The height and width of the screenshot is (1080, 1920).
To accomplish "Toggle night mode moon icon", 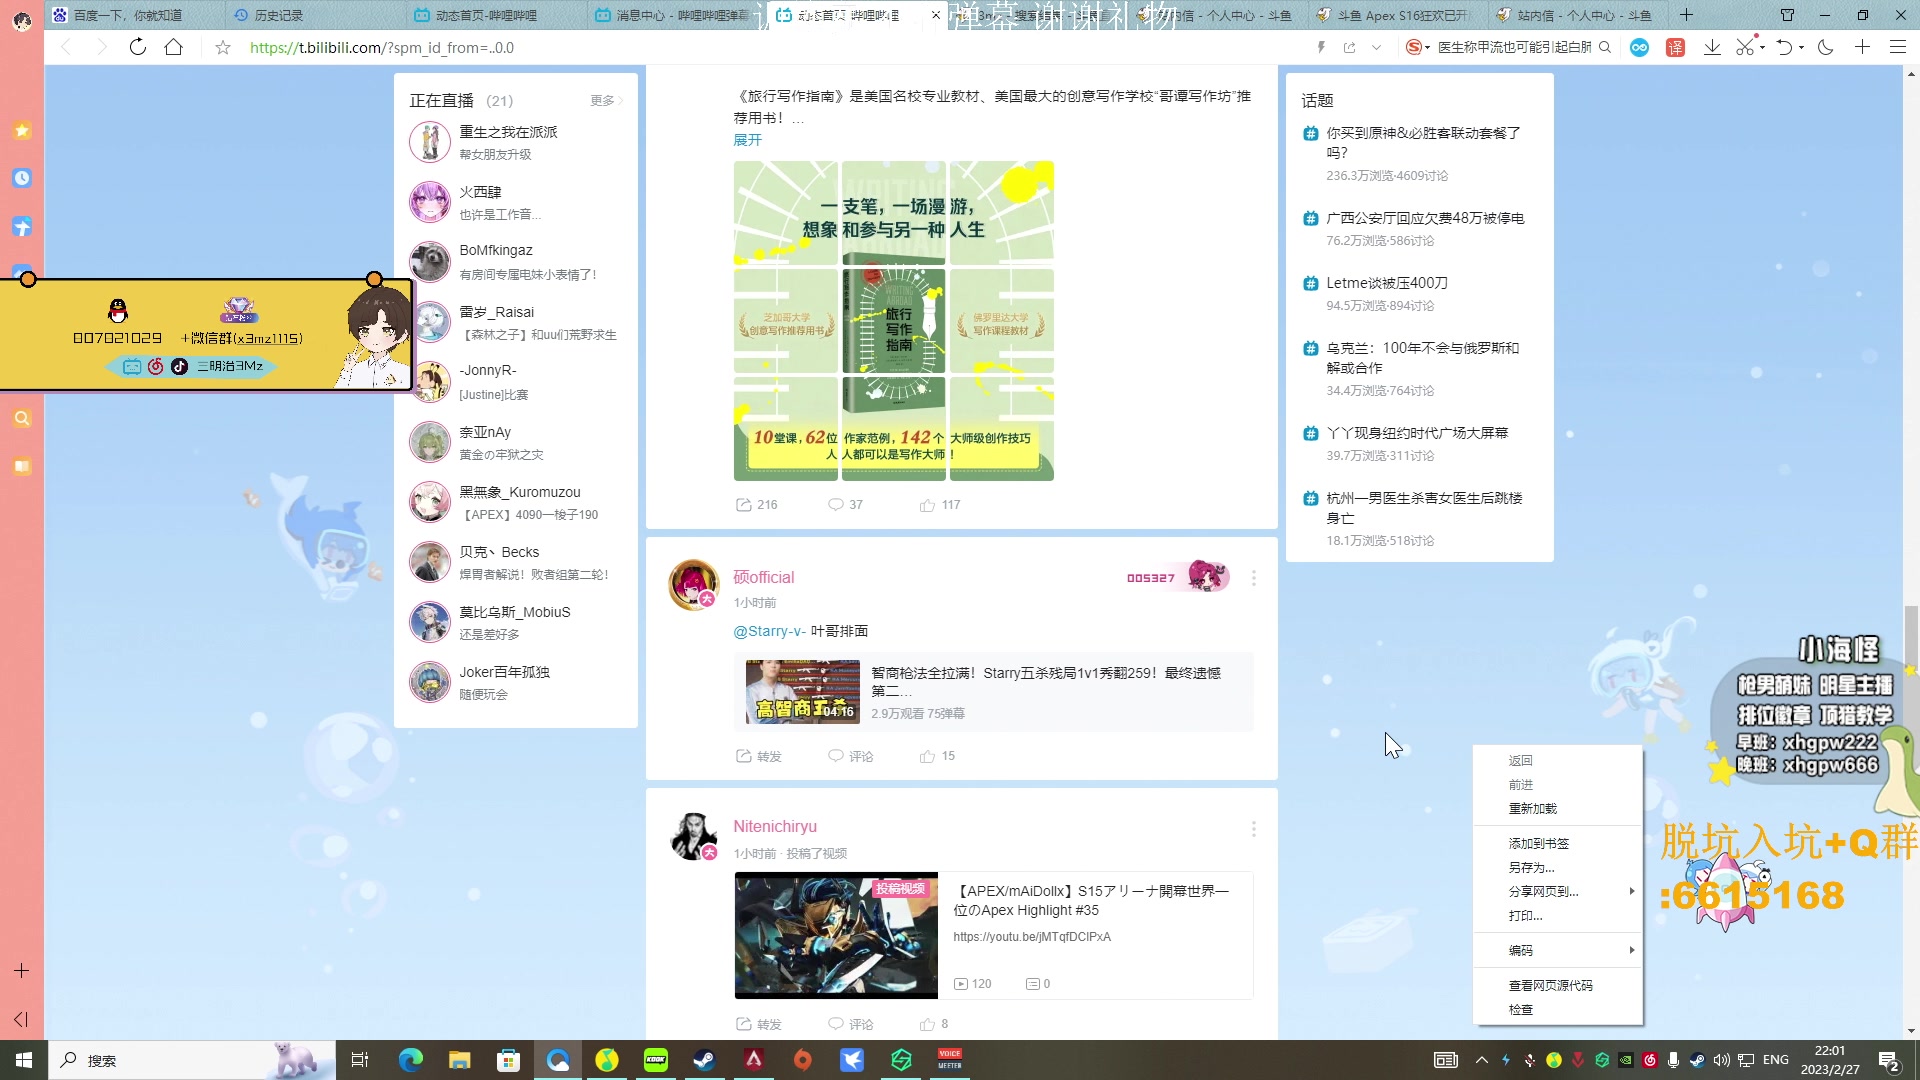I will (x=1825, y=47).
